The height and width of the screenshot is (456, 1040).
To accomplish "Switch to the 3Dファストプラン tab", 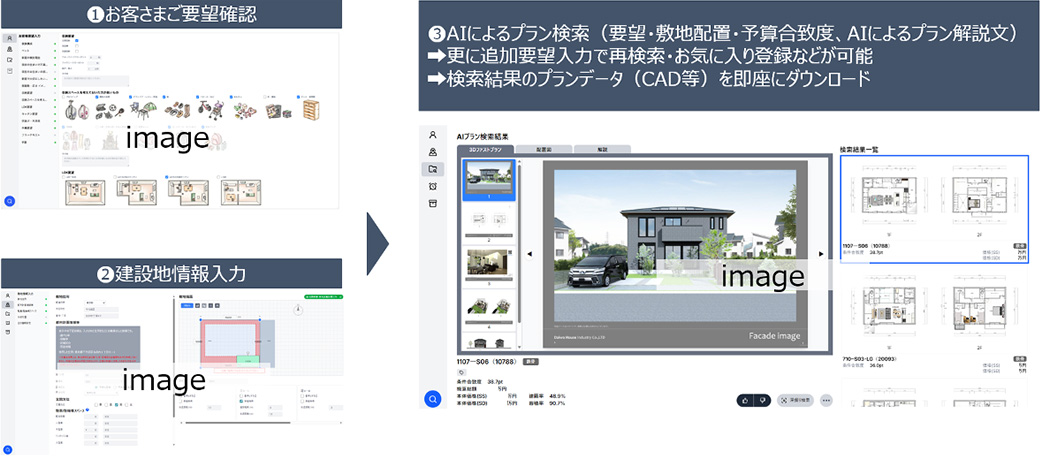I will point(486,148).
